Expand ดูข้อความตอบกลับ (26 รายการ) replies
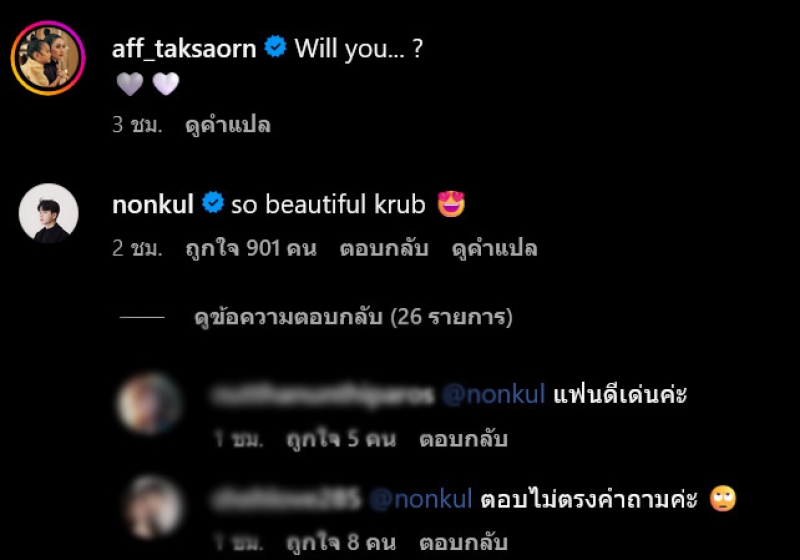The image size is (800, 560). pyautogui.click(x=353, y=317)
